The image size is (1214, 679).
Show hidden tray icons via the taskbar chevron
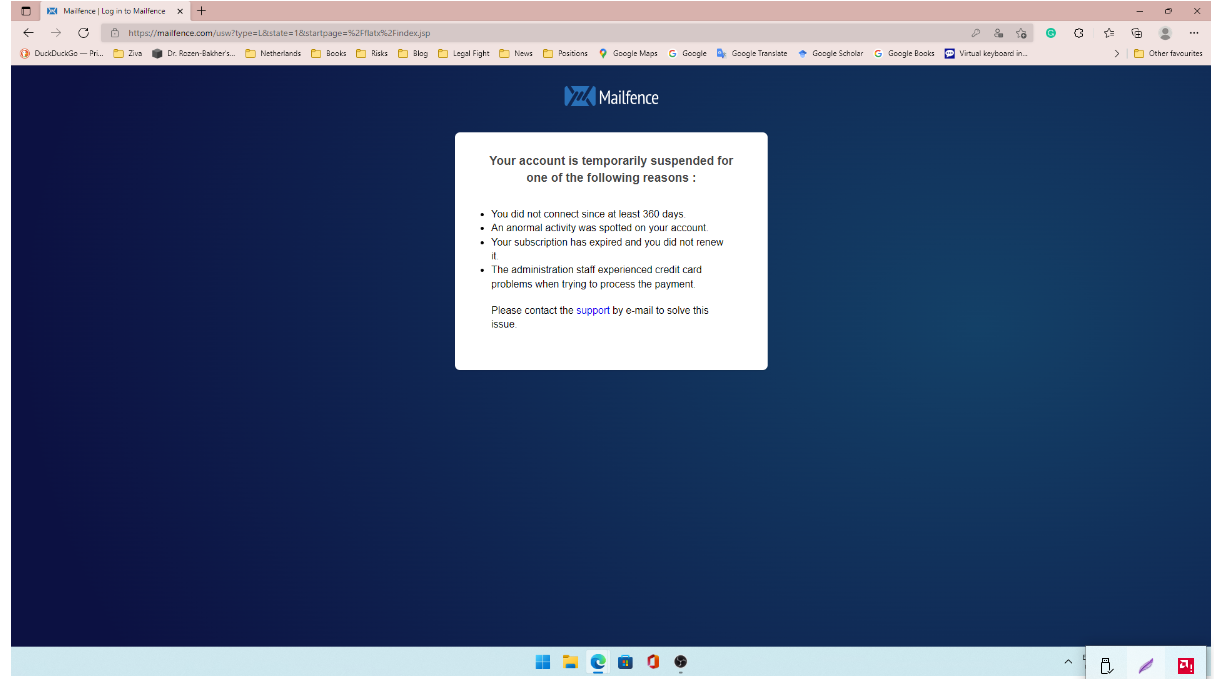tap(1068, 662)
